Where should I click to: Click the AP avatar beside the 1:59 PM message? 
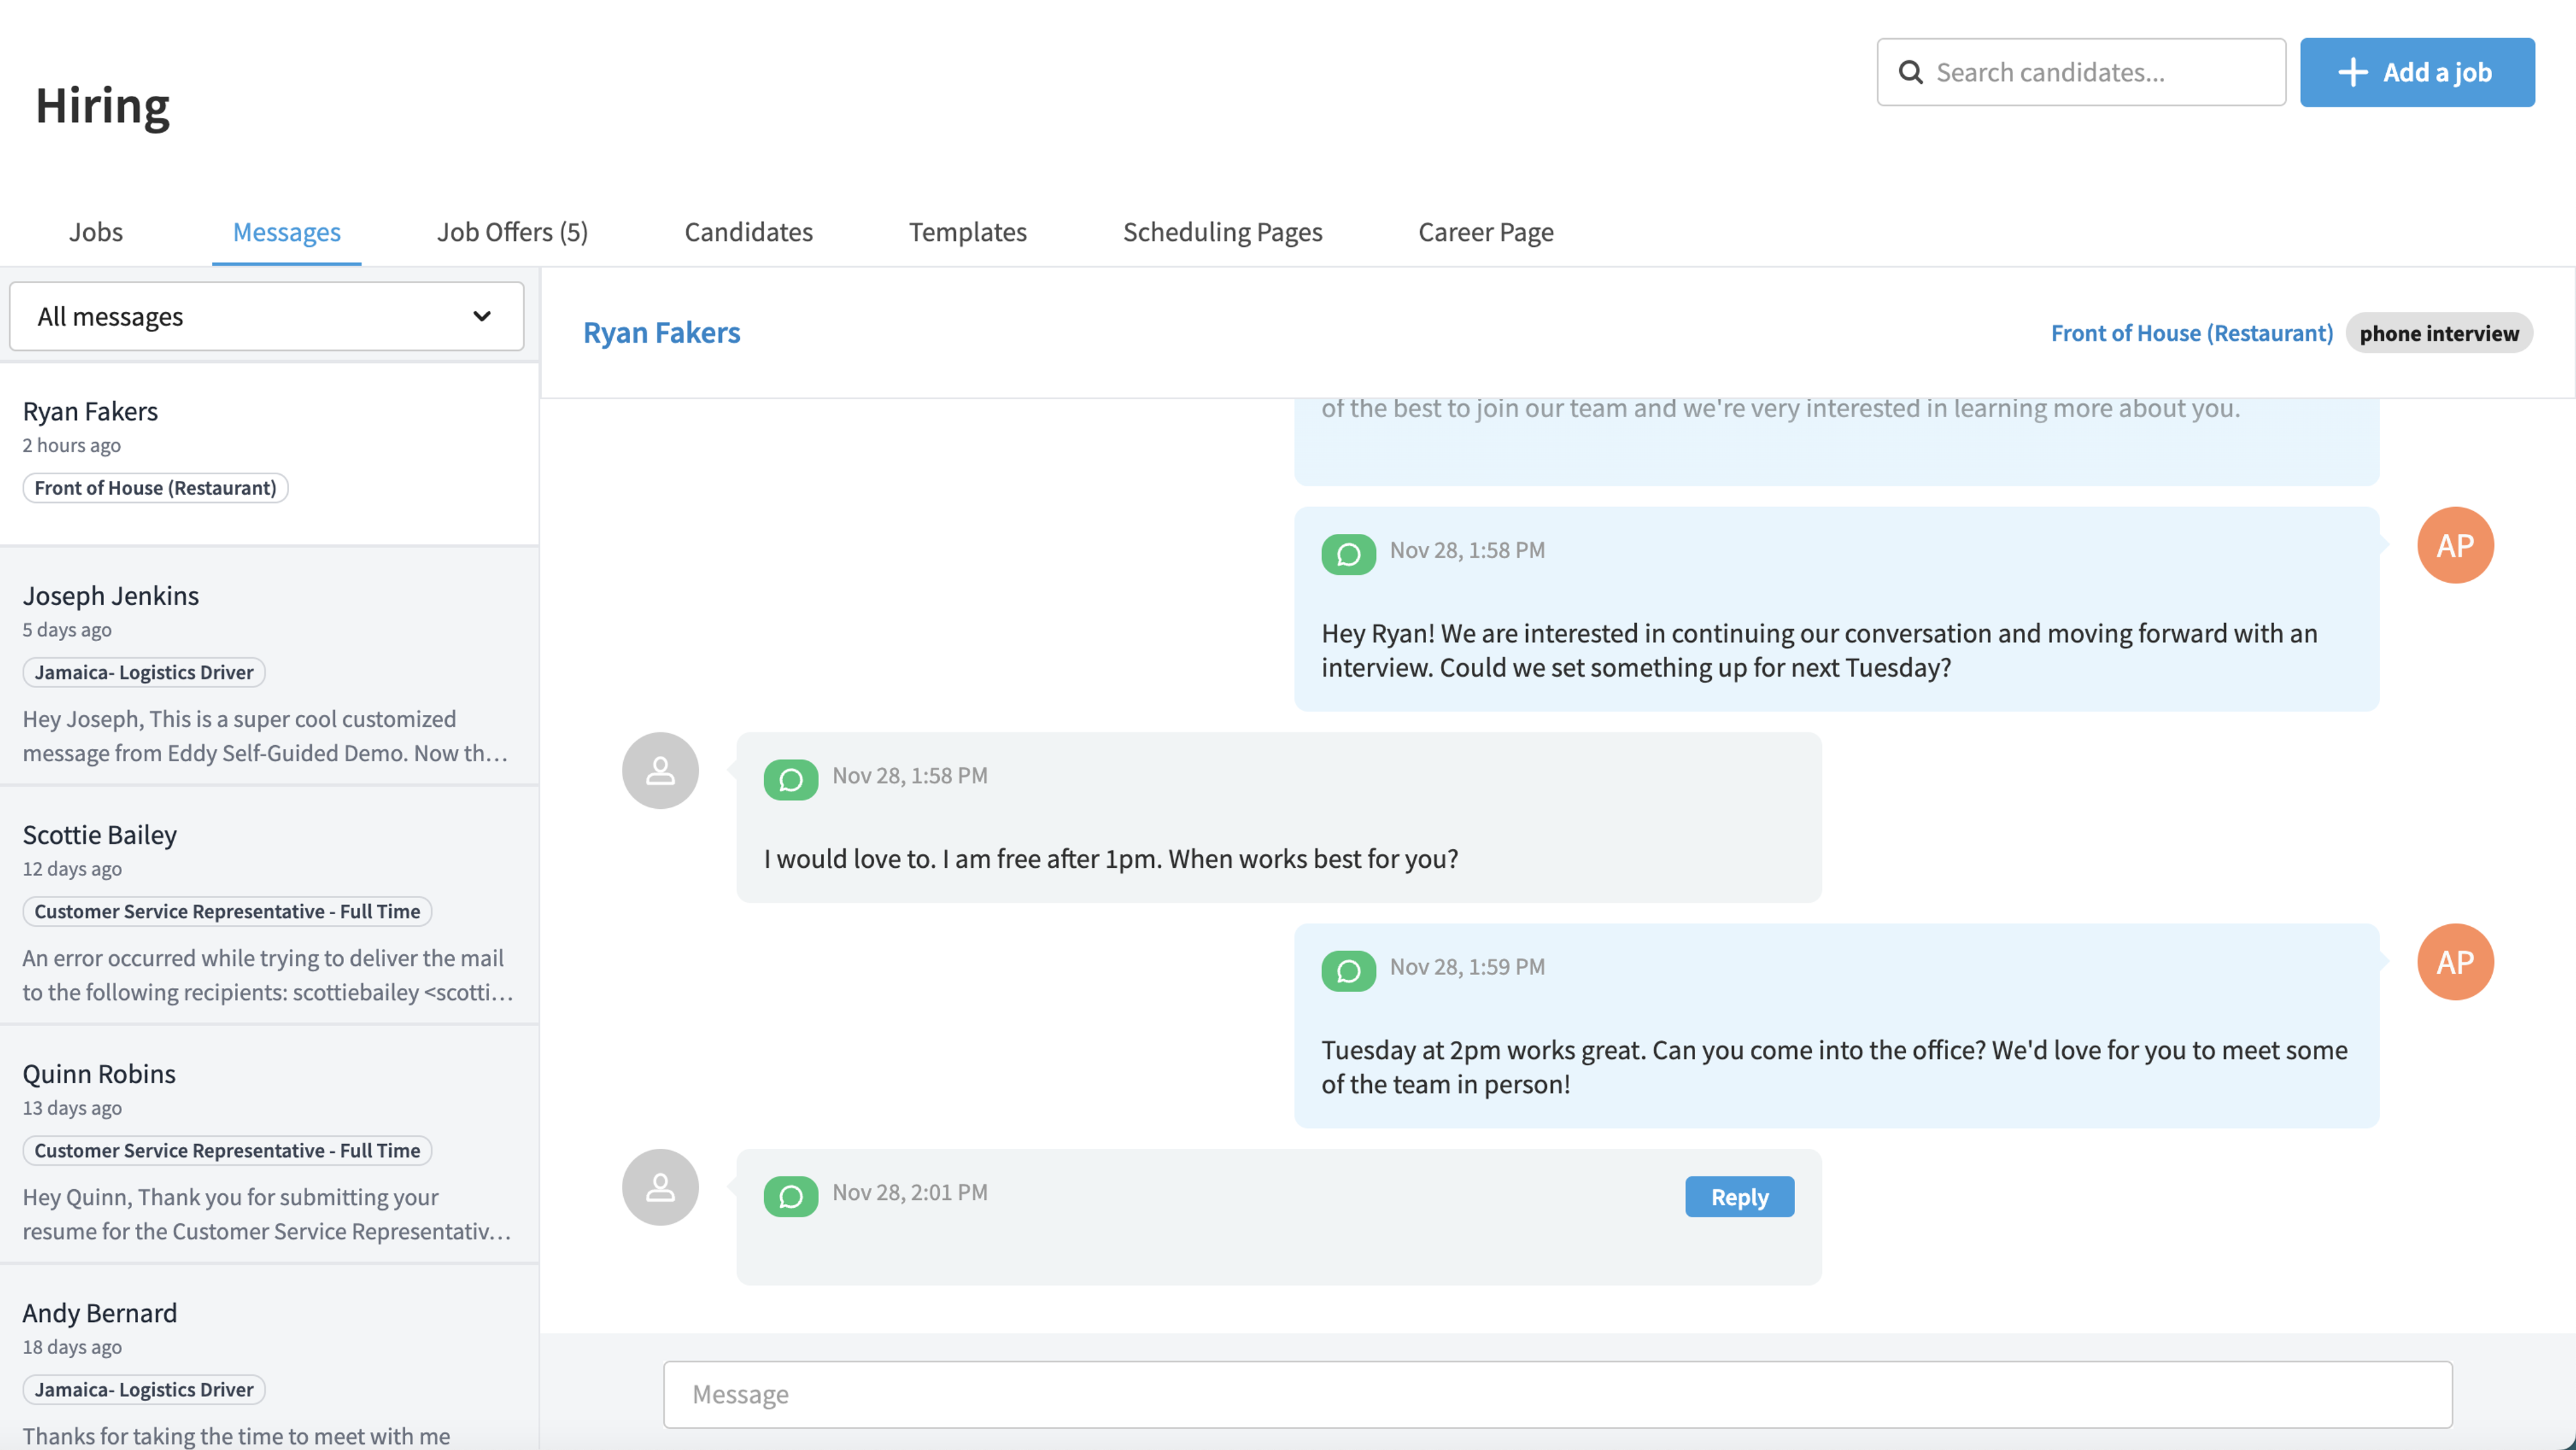tap(2455, 962)
